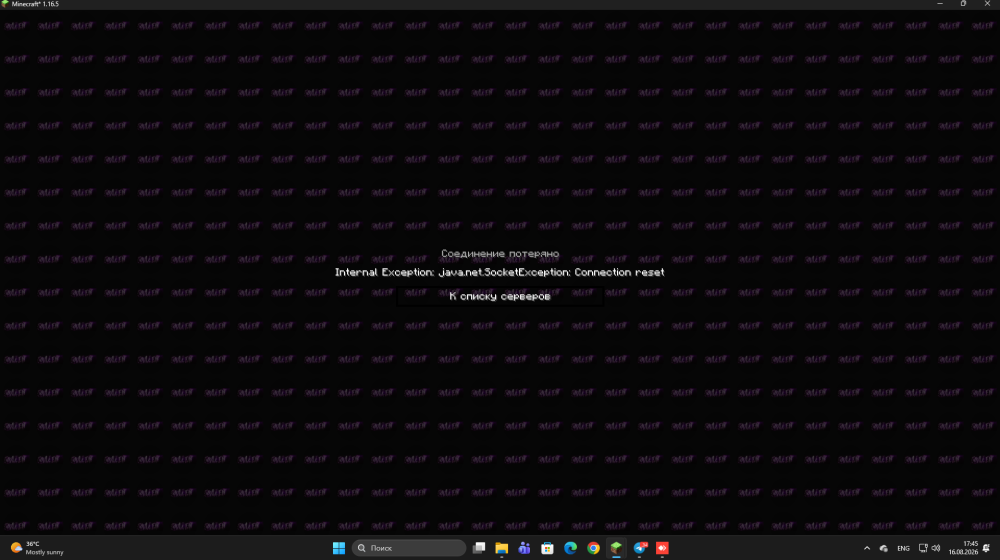This screenshot has height=560, width=1000.
Task: Select the Minecraft taskbar icon
Action: [616, 548]
